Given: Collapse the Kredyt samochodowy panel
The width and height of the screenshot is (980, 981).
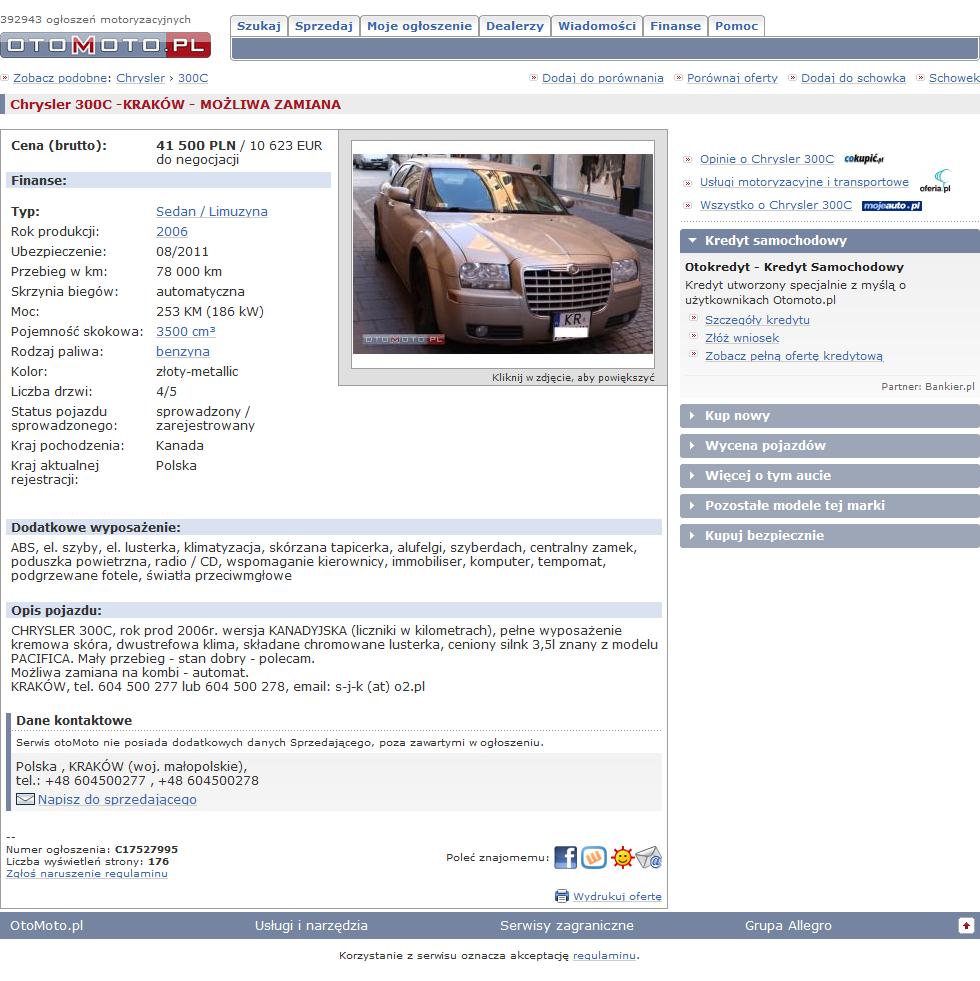Looking at the screenshot, I should tap(830, 241).
